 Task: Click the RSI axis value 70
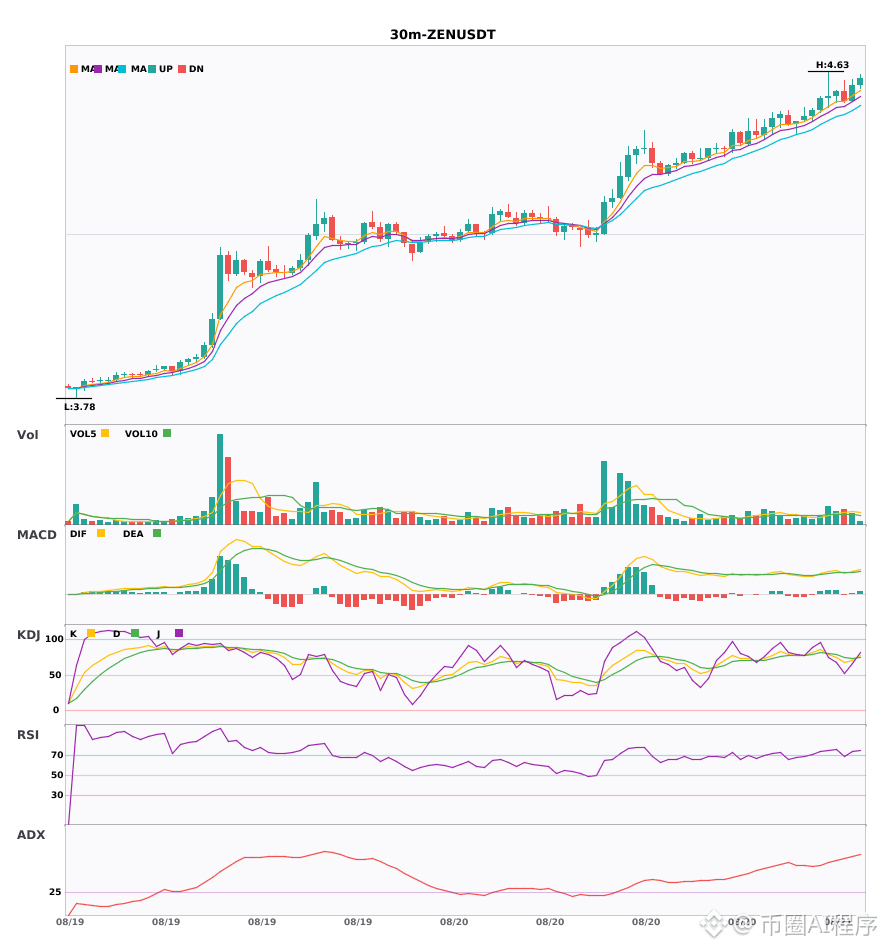[x=57, y=755]
